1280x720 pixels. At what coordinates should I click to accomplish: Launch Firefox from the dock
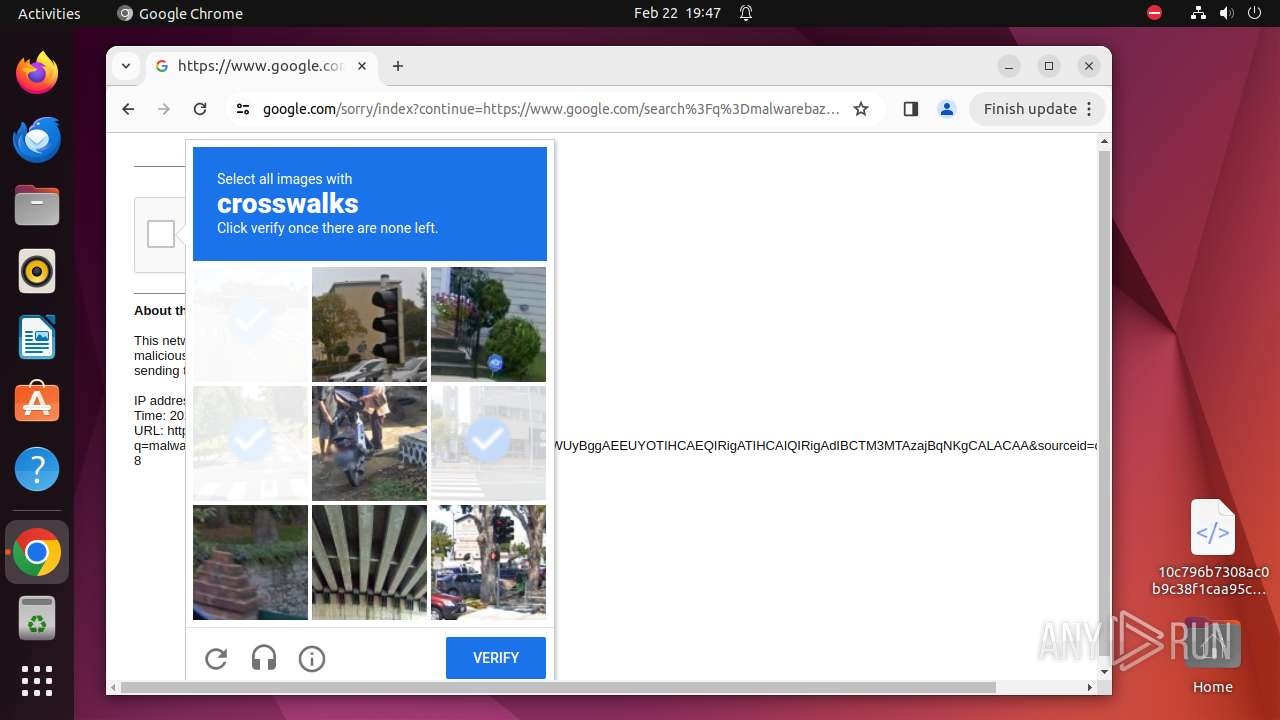tap(37, 73)
